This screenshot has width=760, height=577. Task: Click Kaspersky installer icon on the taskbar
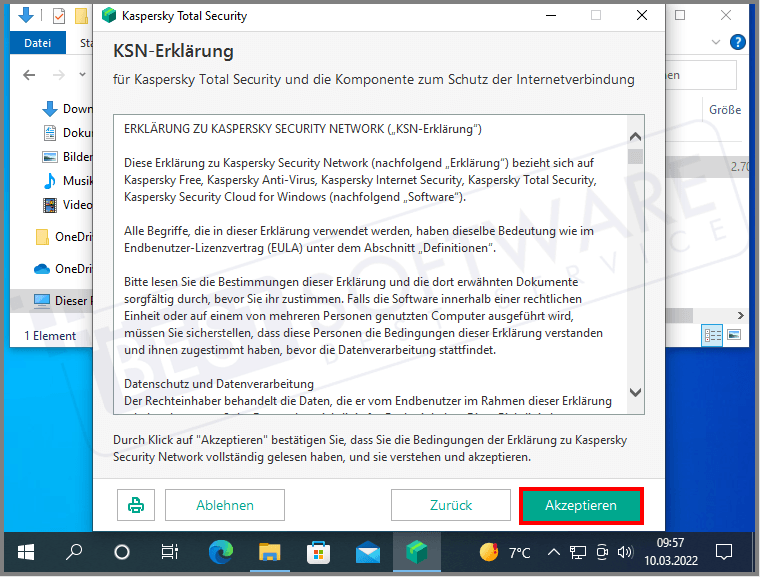pyautogui.click(x=417, y=552)
